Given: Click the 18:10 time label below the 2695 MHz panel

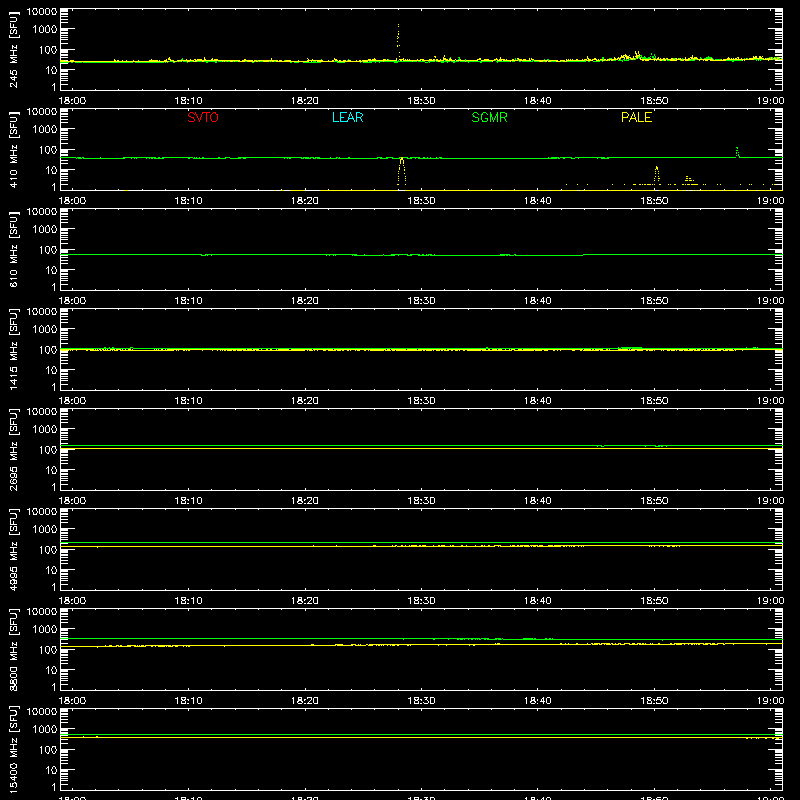Looking at the screenshot, I should point(188,501).
